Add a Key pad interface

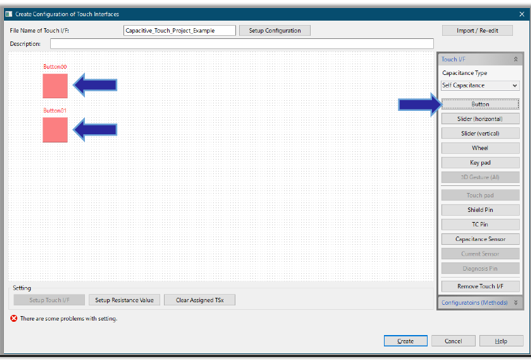coord(480,163)
